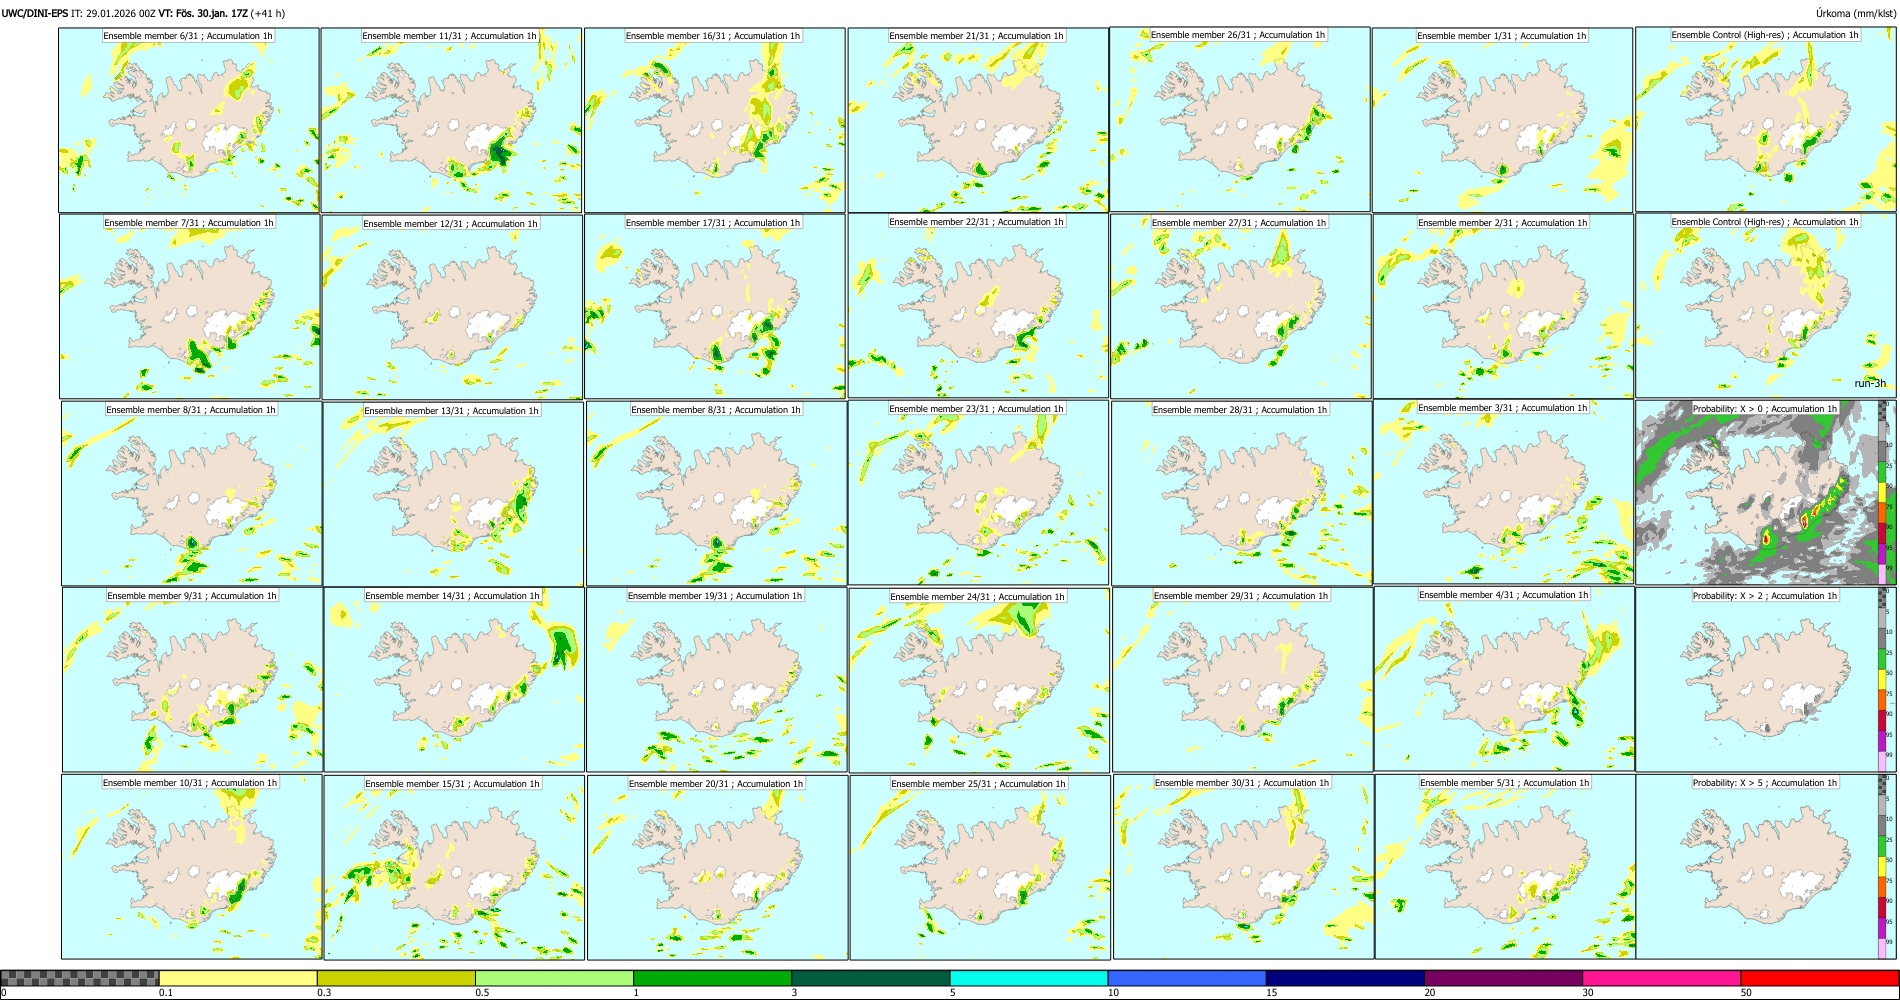The height and width of the screenshot is (1000, 1900).
Task: Click the purple 20–30 legend swatch
Action: [x=1503, y=978]
